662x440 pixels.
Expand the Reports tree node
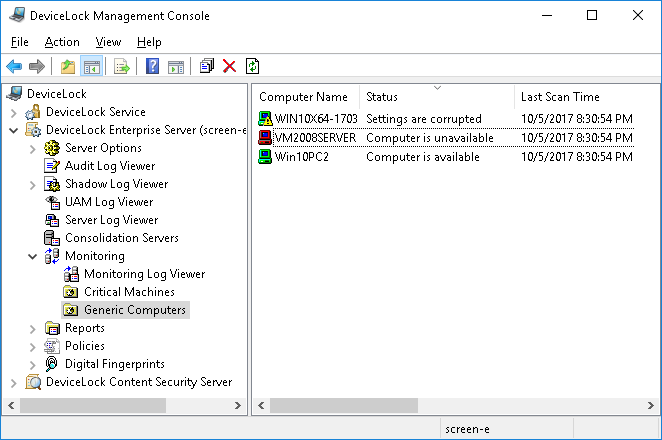pyautogui.click(x=32, y=328)
